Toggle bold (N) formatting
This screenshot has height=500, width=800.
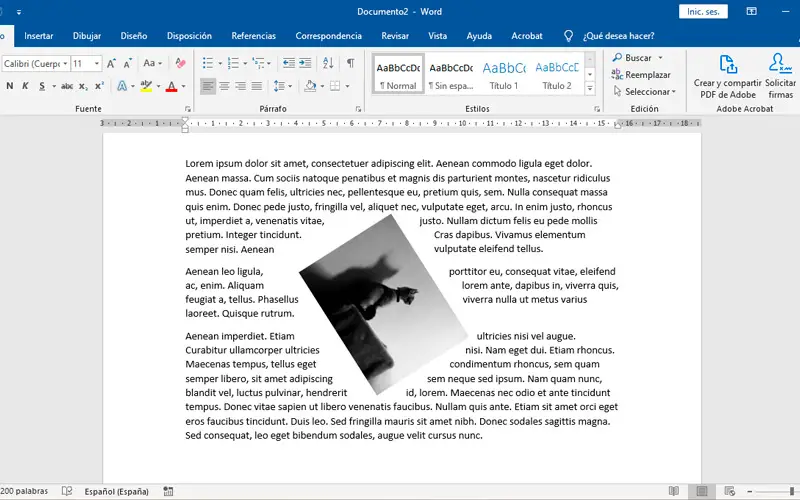pos(9,86)
